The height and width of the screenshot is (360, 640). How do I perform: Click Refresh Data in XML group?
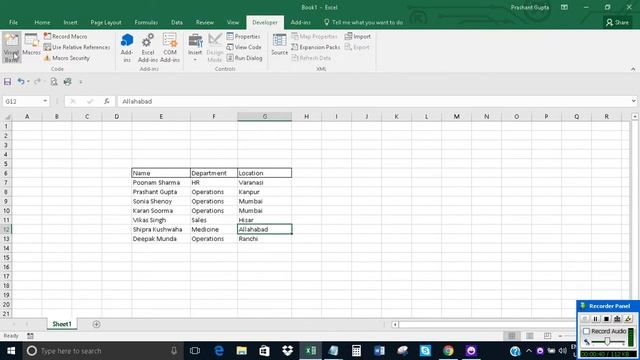(x=311, y=58)
